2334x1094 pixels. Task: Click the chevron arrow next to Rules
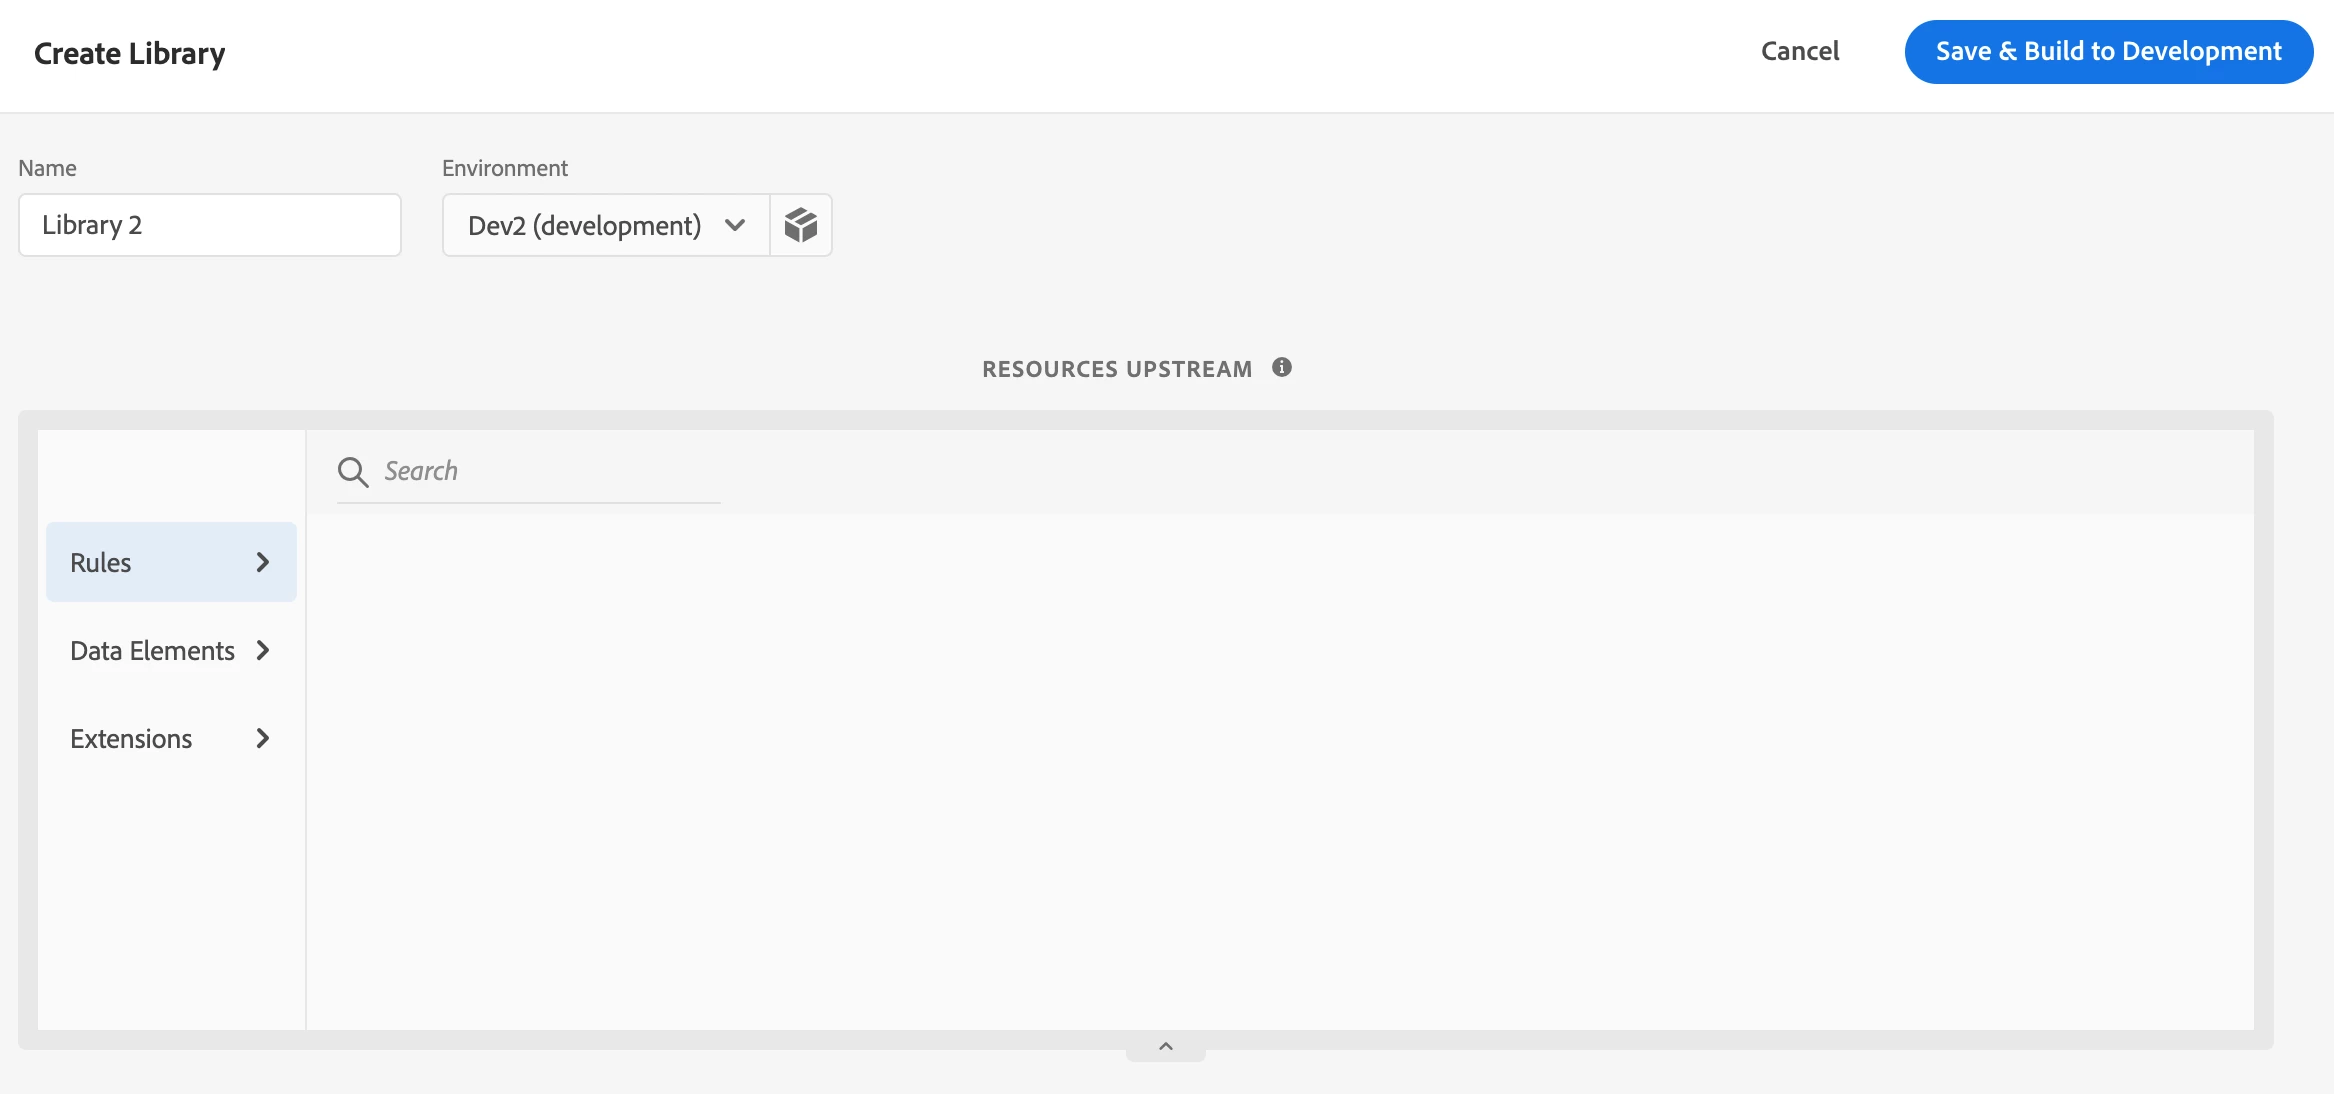263,563
